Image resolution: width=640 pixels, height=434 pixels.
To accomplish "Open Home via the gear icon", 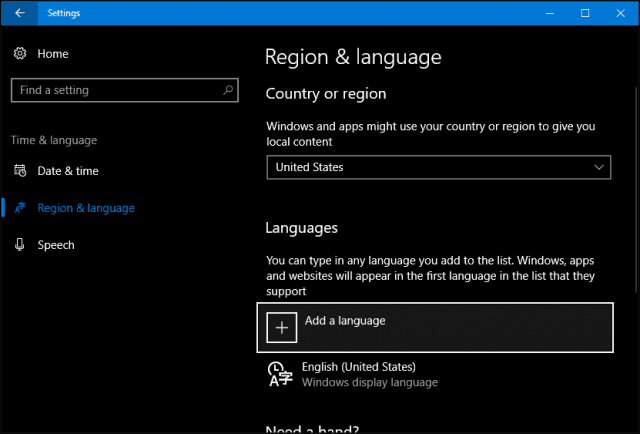I will coord(20,53).
